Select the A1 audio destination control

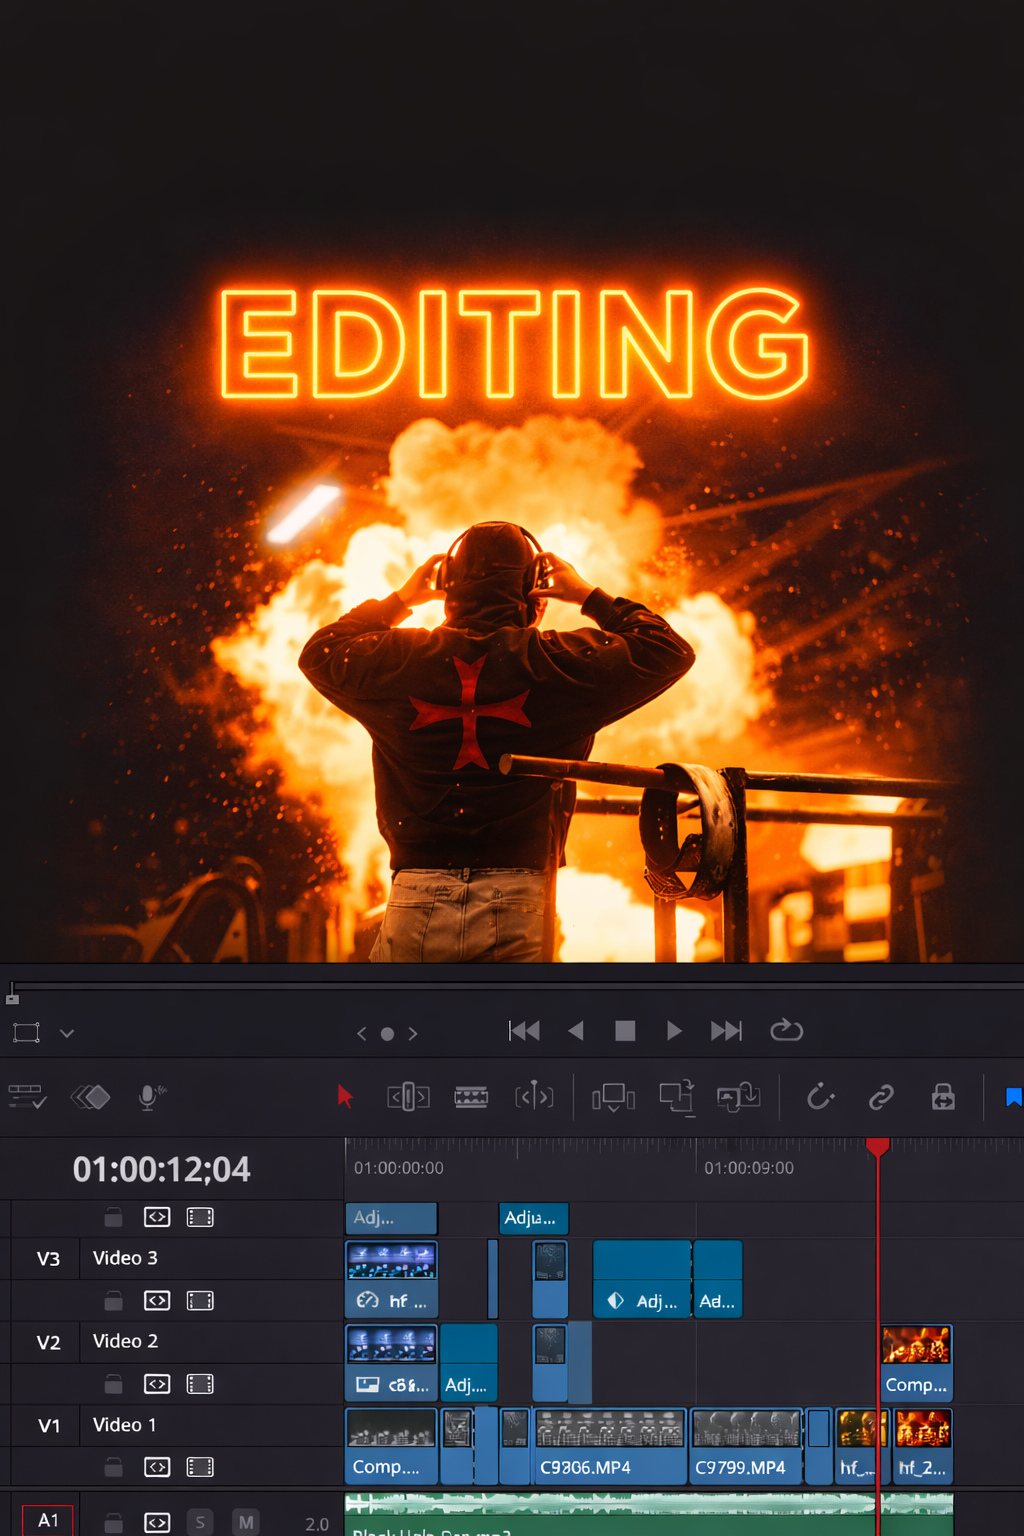coord(48,1520)
